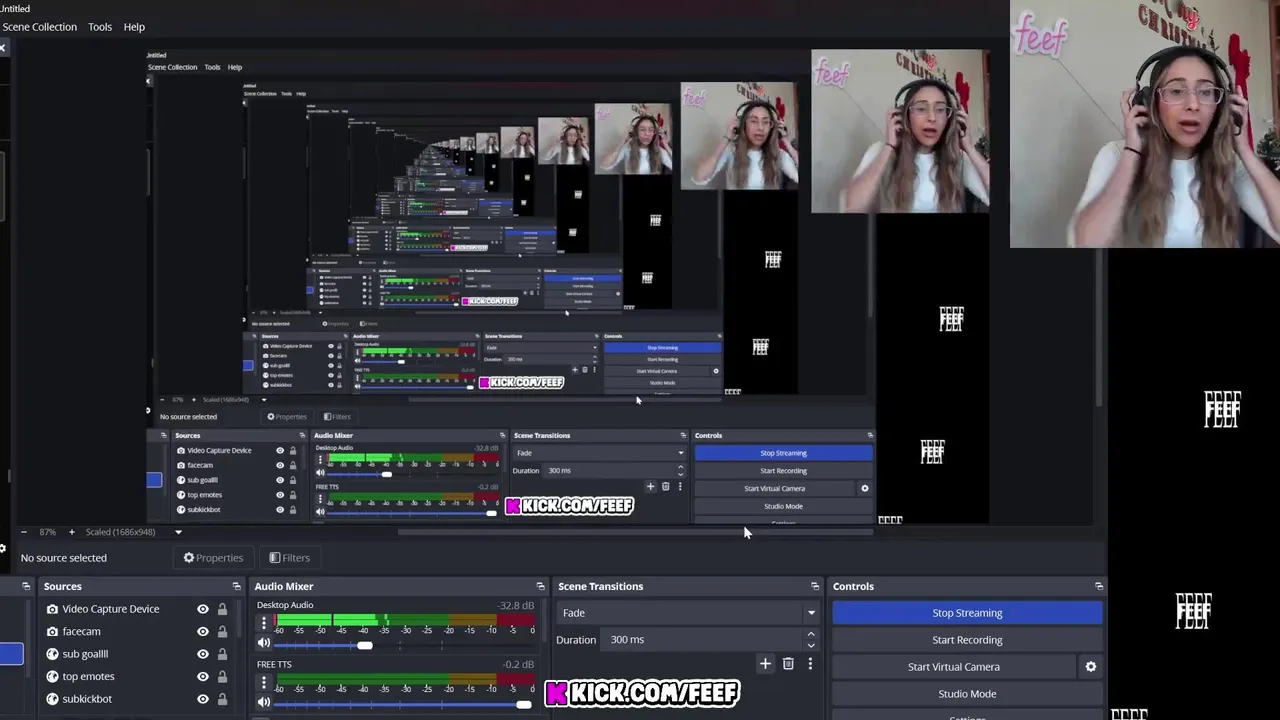
Task: Toggle lock on Video Capture Device source
Action: (x=222, y=609)
